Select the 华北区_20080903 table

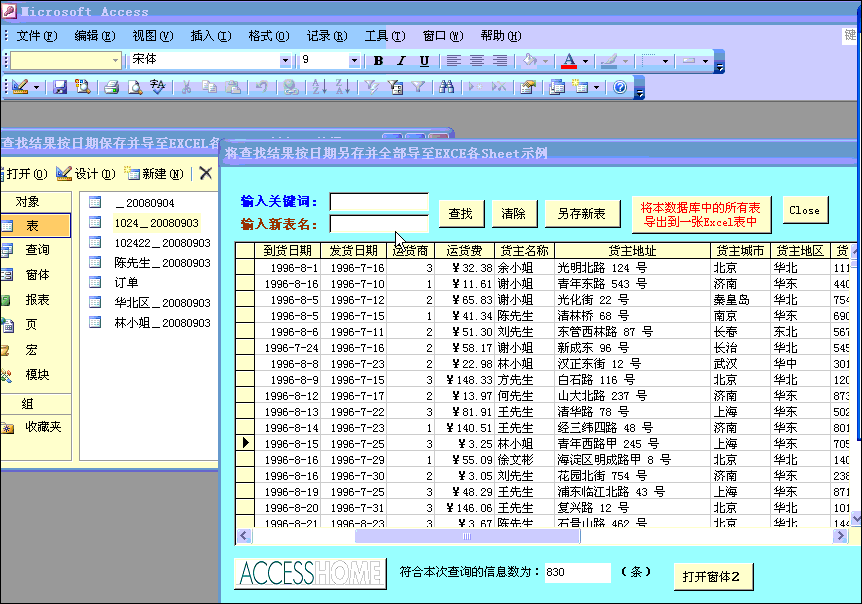click(162, 303)
